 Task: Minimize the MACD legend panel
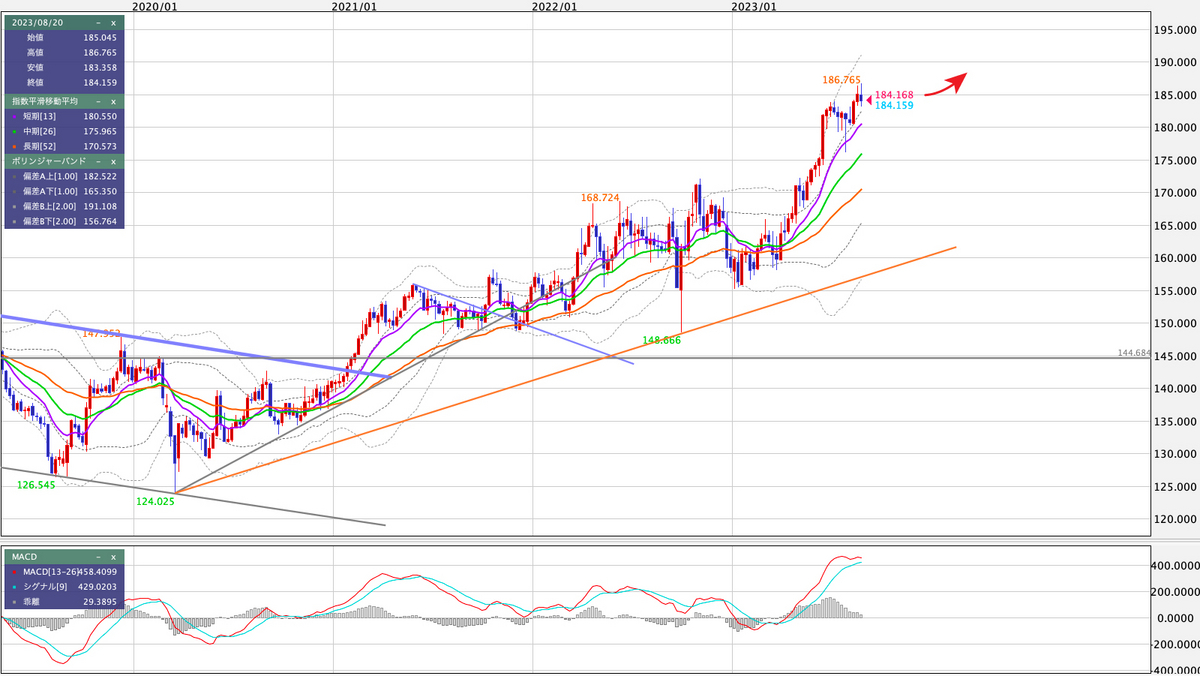point(98,556)
